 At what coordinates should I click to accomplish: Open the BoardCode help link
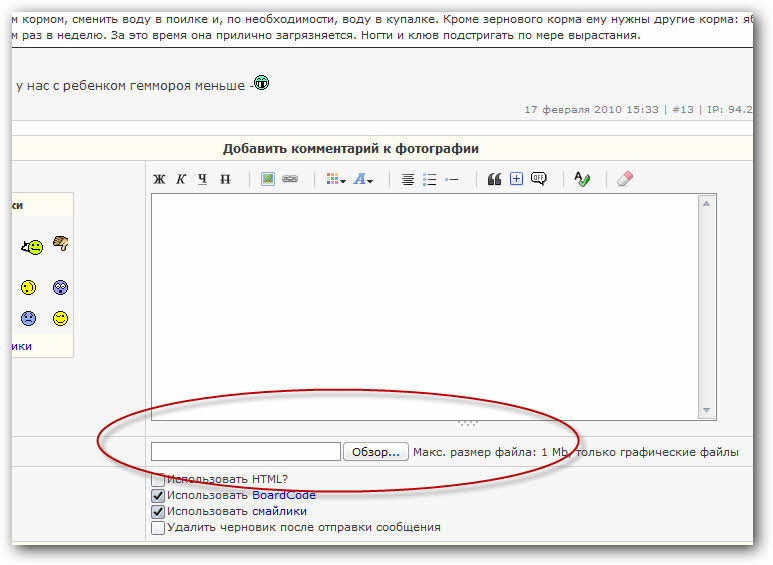(283, 495)
